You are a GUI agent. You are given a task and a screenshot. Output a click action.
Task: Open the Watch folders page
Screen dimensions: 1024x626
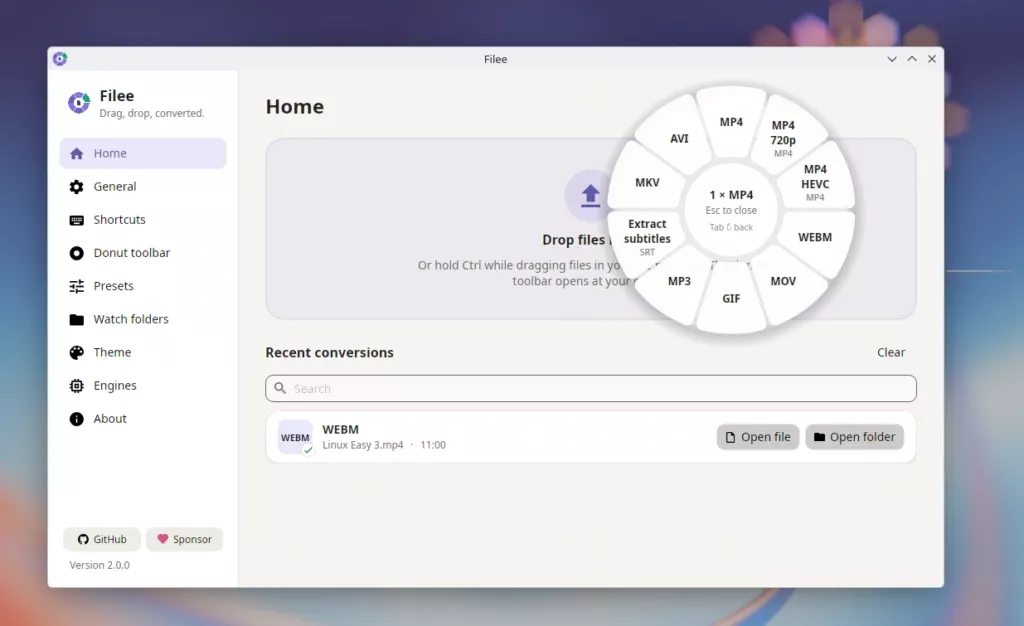click(x=143, y=319)
